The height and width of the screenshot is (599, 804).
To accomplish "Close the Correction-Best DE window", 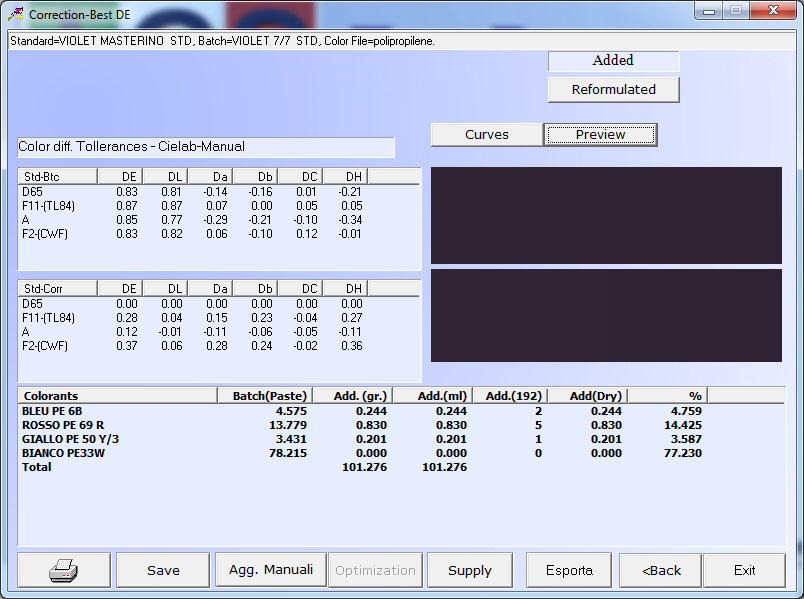I will click(773, 11).
